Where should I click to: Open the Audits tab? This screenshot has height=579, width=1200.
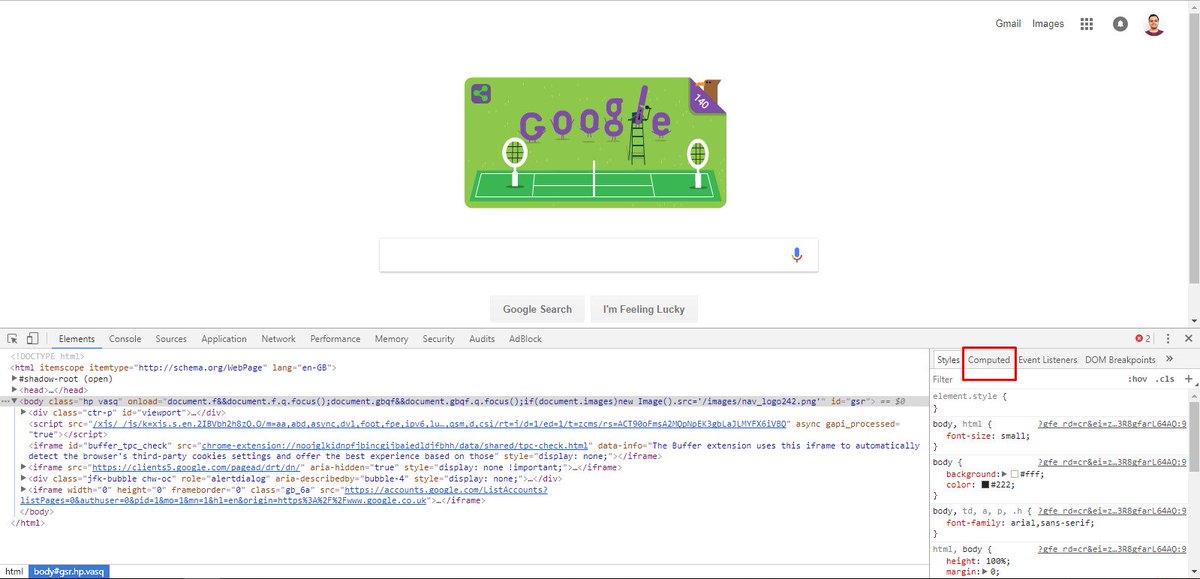pos(482,339)
